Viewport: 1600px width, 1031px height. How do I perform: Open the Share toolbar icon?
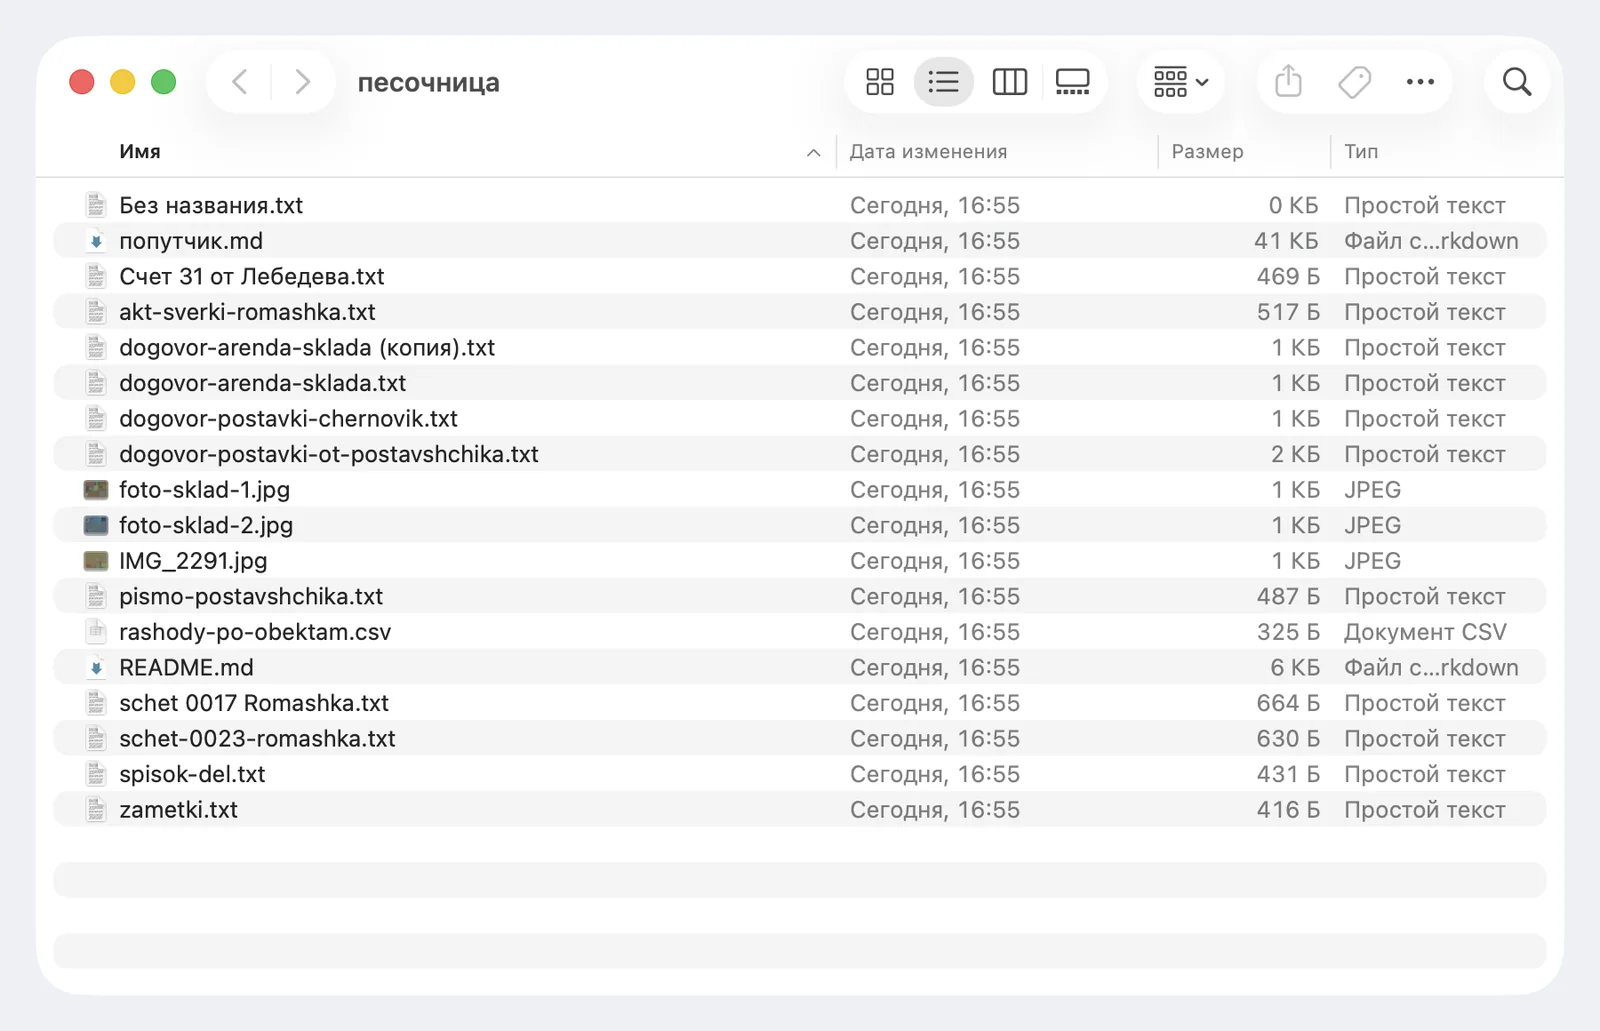1288,82
